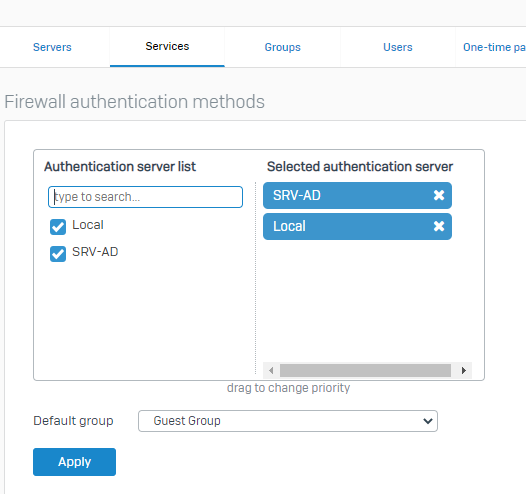Click the scrollbar right arrow
The image size is (526, 494).
click(x=464, y=371)
